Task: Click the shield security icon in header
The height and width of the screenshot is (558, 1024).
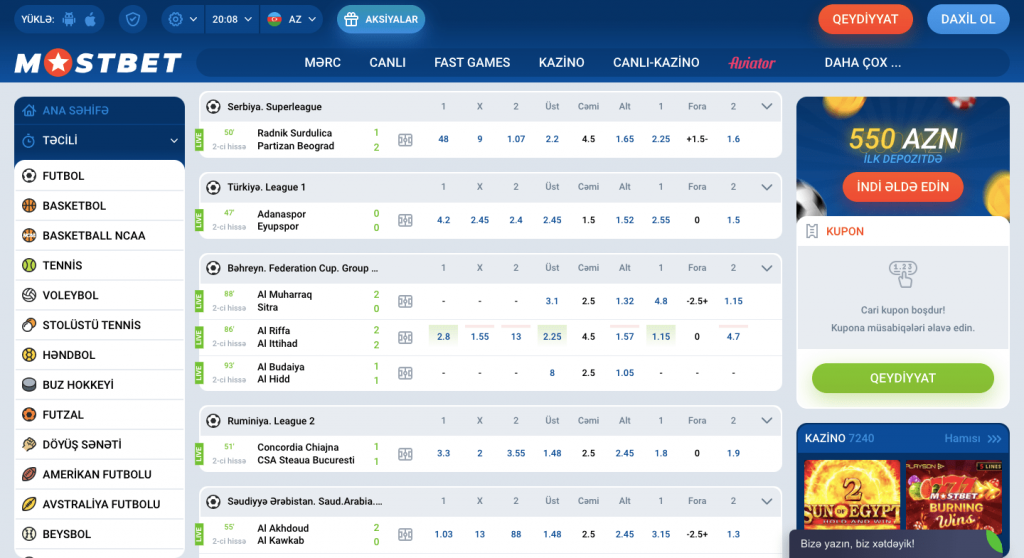Action: 133,20
